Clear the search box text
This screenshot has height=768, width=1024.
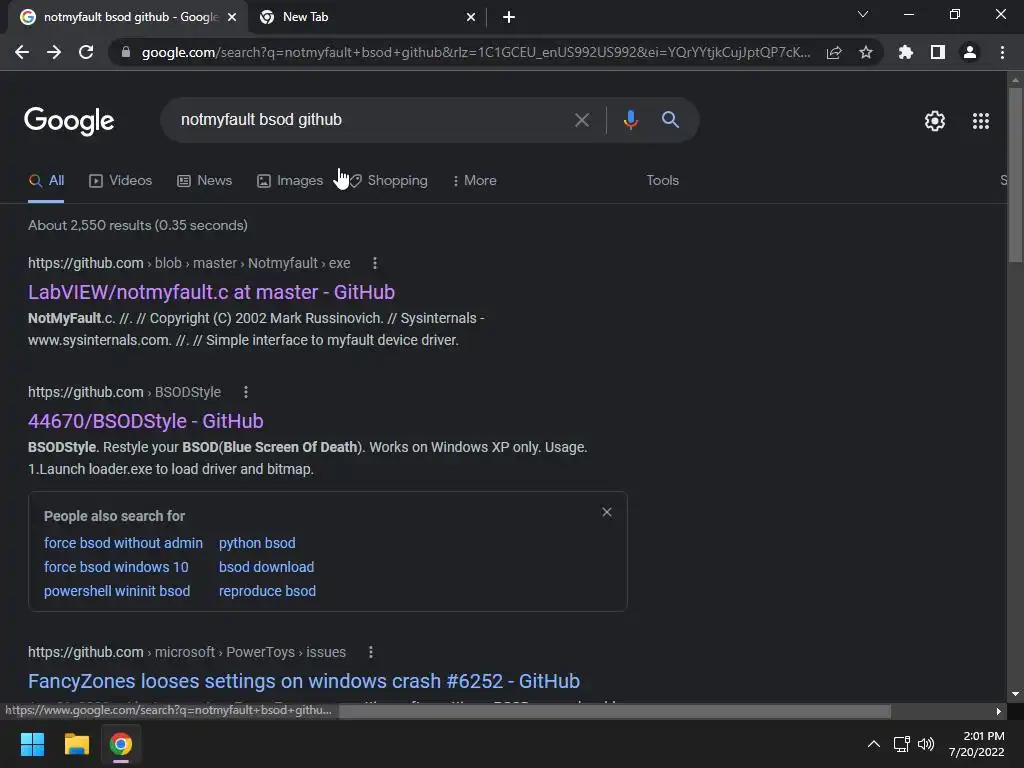[x=581, y=120]
